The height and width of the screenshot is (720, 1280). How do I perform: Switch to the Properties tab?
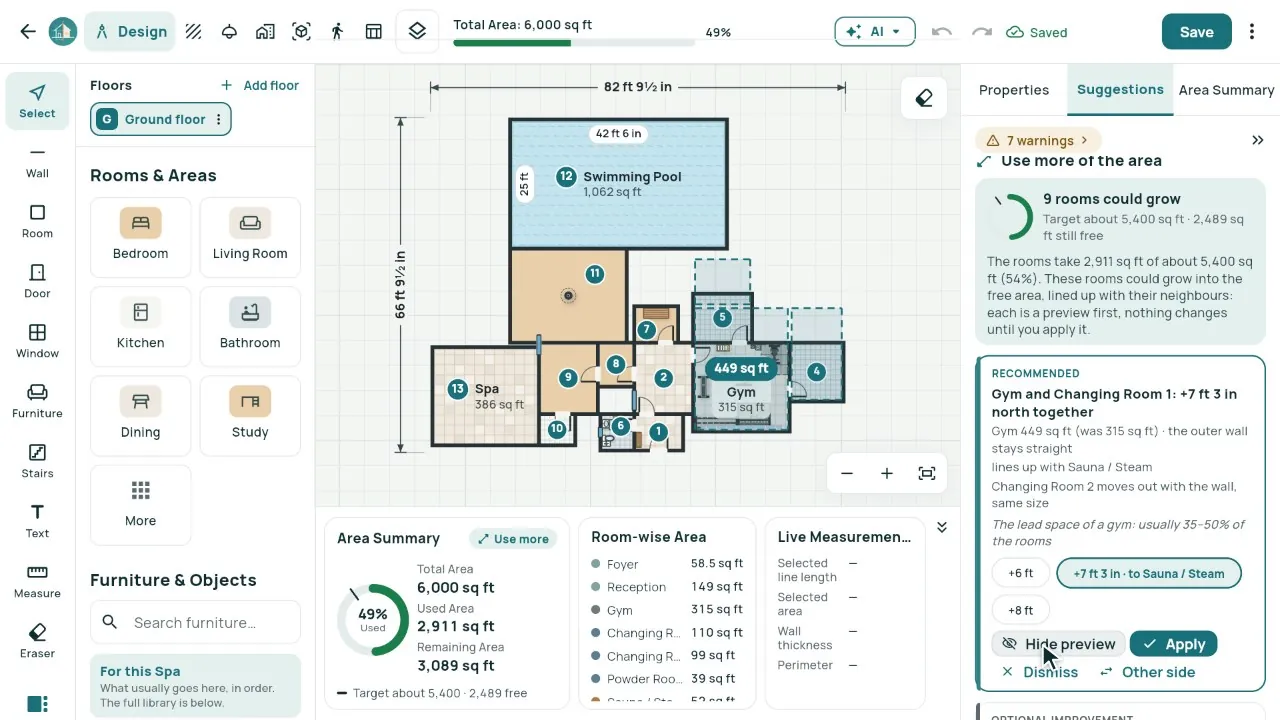1014,90
